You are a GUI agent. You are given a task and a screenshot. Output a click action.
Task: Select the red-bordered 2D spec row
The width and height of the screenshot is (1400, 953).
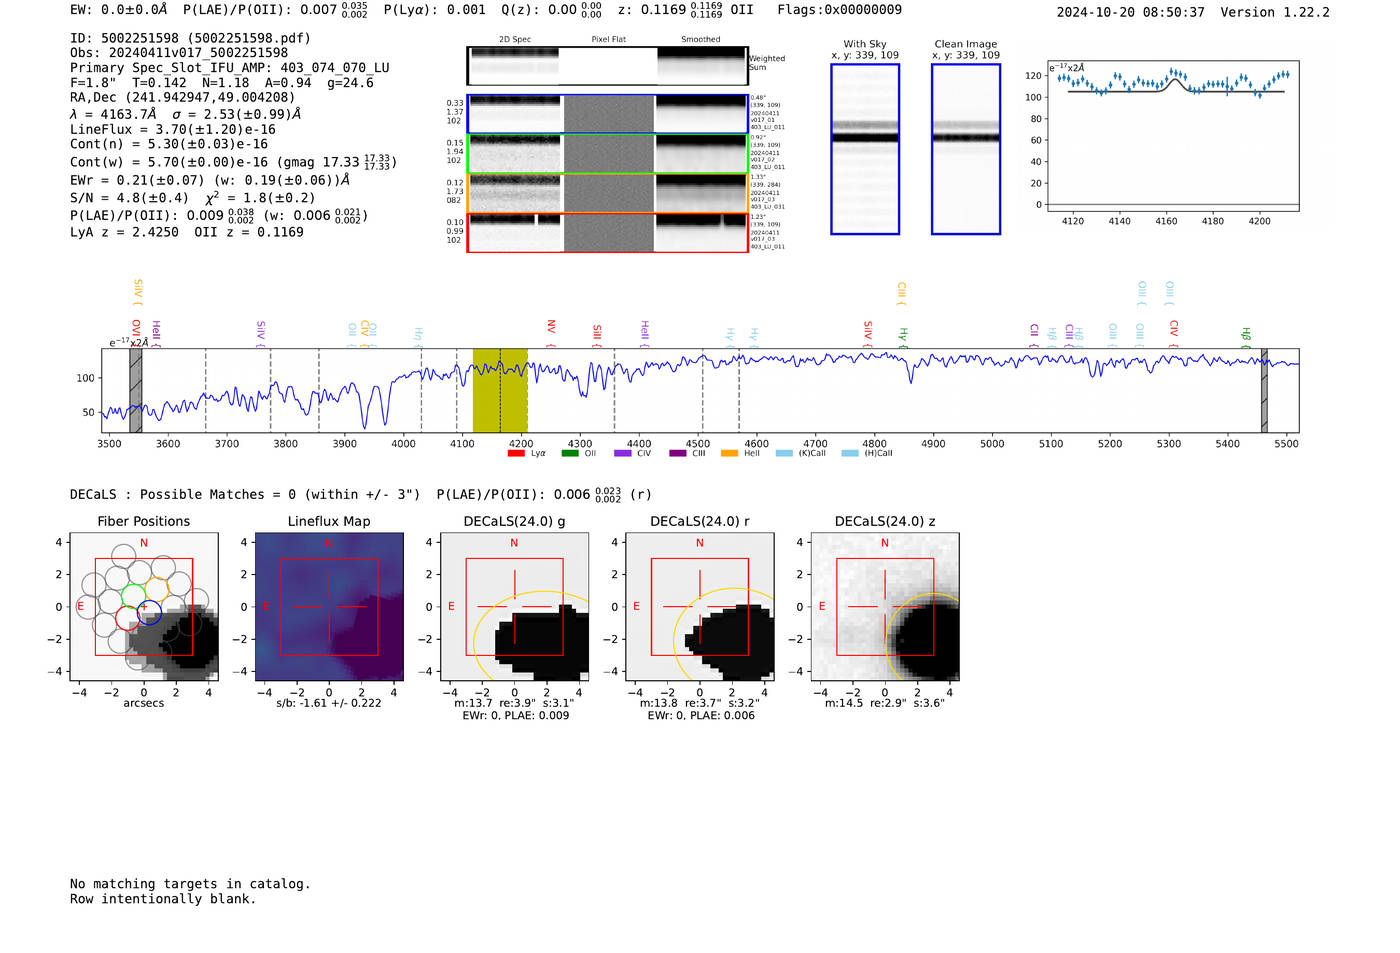[x=607, y=232]
